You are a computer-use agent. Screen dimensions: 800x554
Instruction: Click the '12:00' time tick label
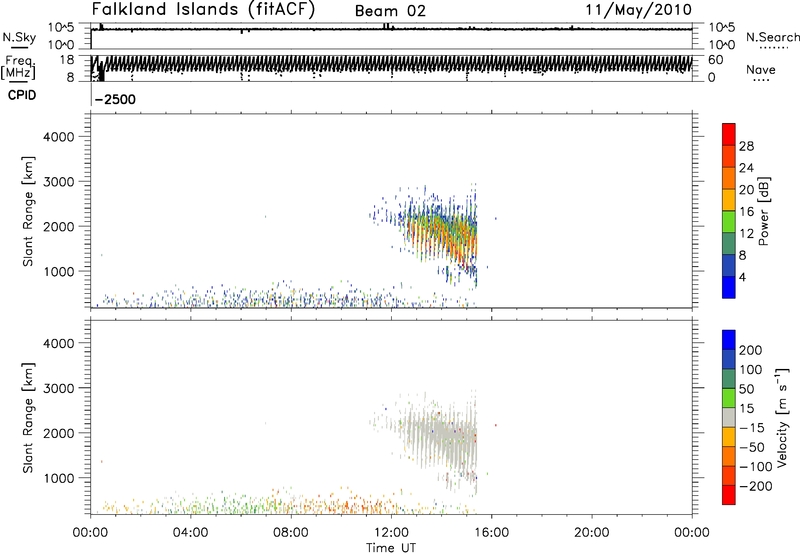pyautogui.click(x=391, y=533)
